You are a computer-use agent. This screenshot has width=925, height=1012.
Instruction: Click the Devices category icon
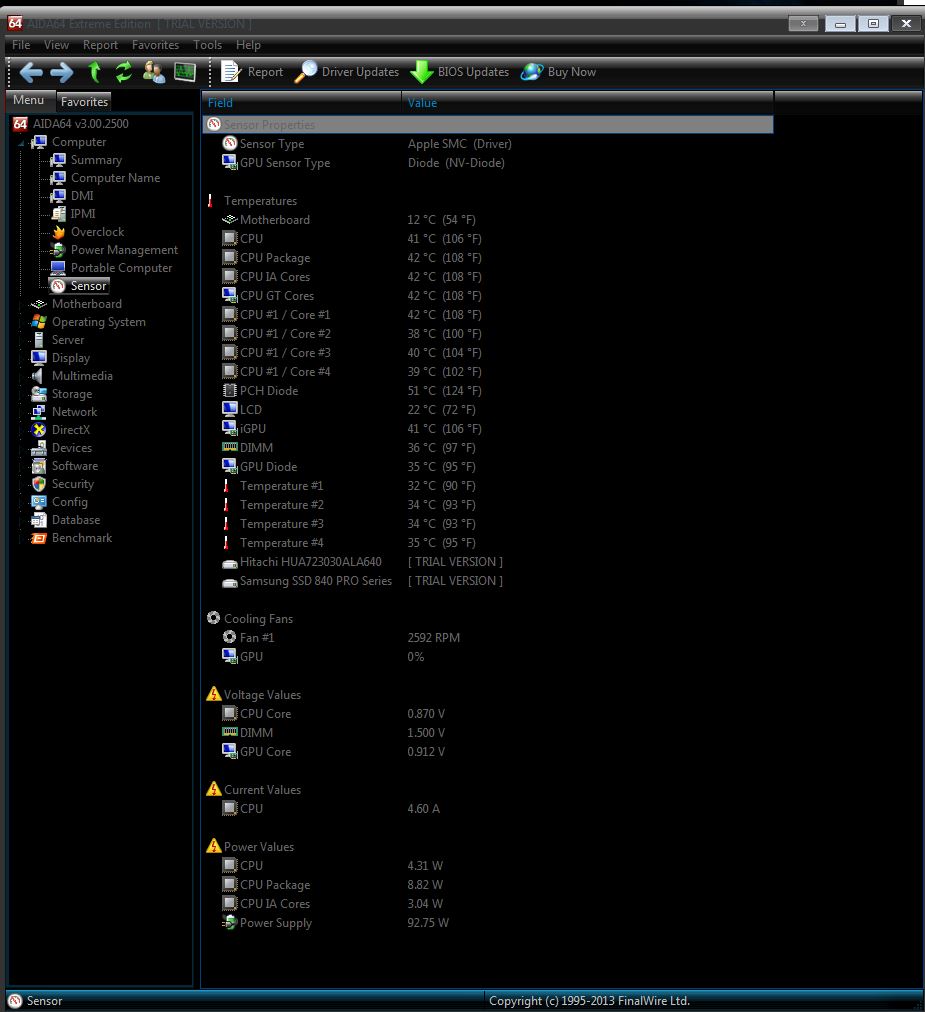click(x=39, y=448)
